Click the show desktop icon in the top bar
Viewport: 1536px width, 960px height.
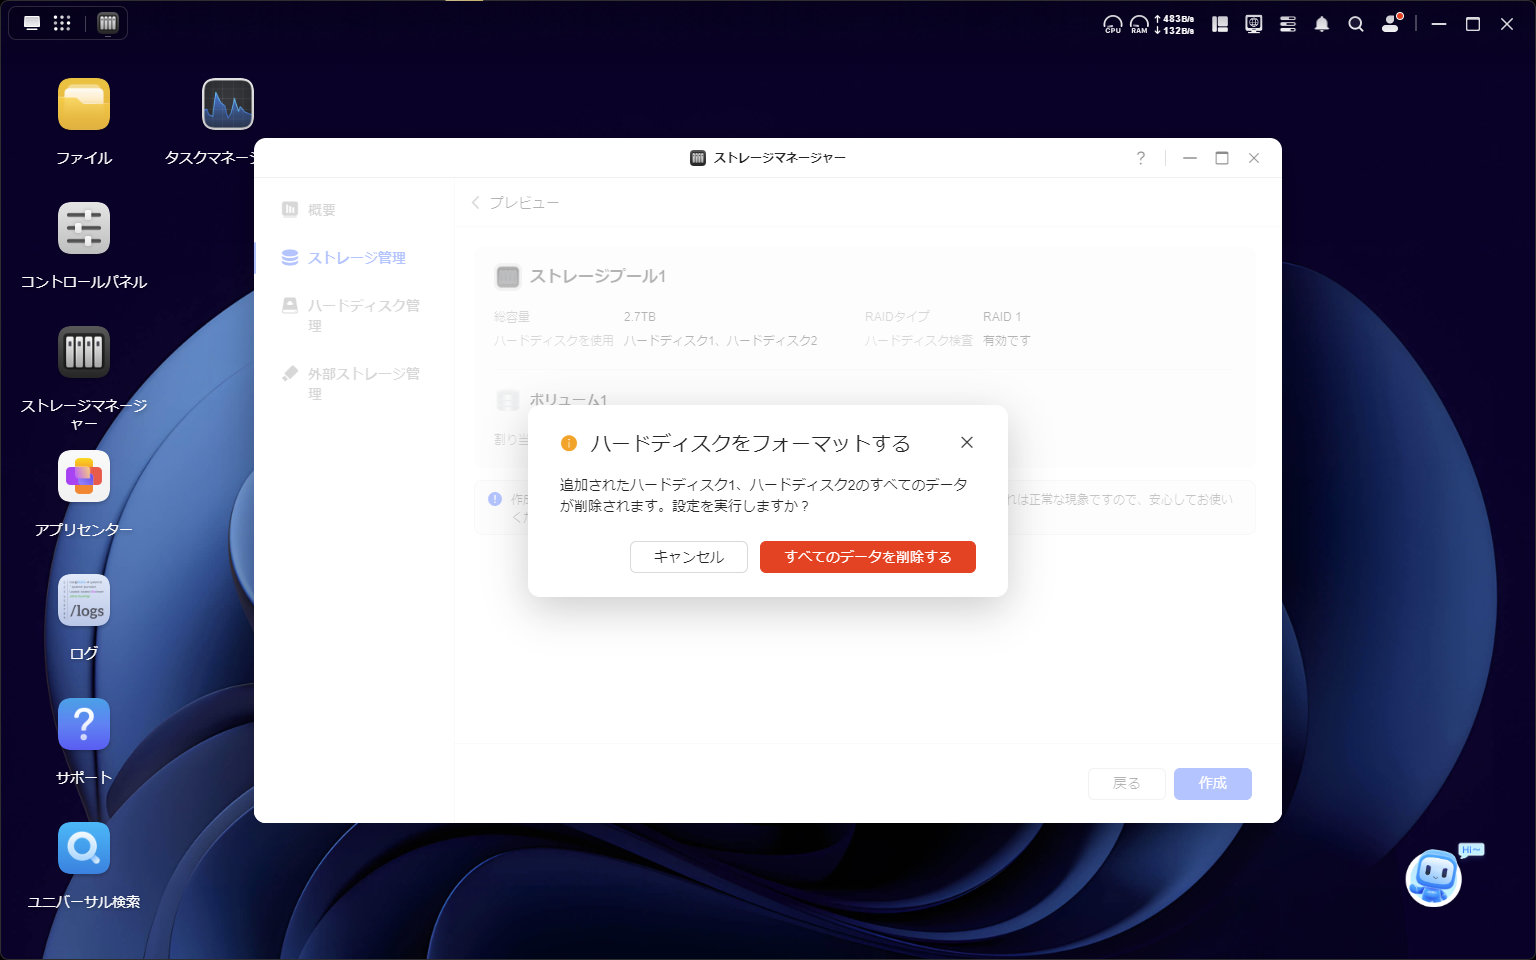(32, 23)
